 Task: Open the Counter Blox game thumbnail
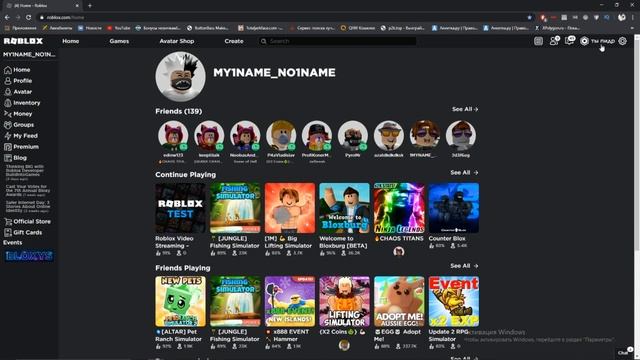454,208
